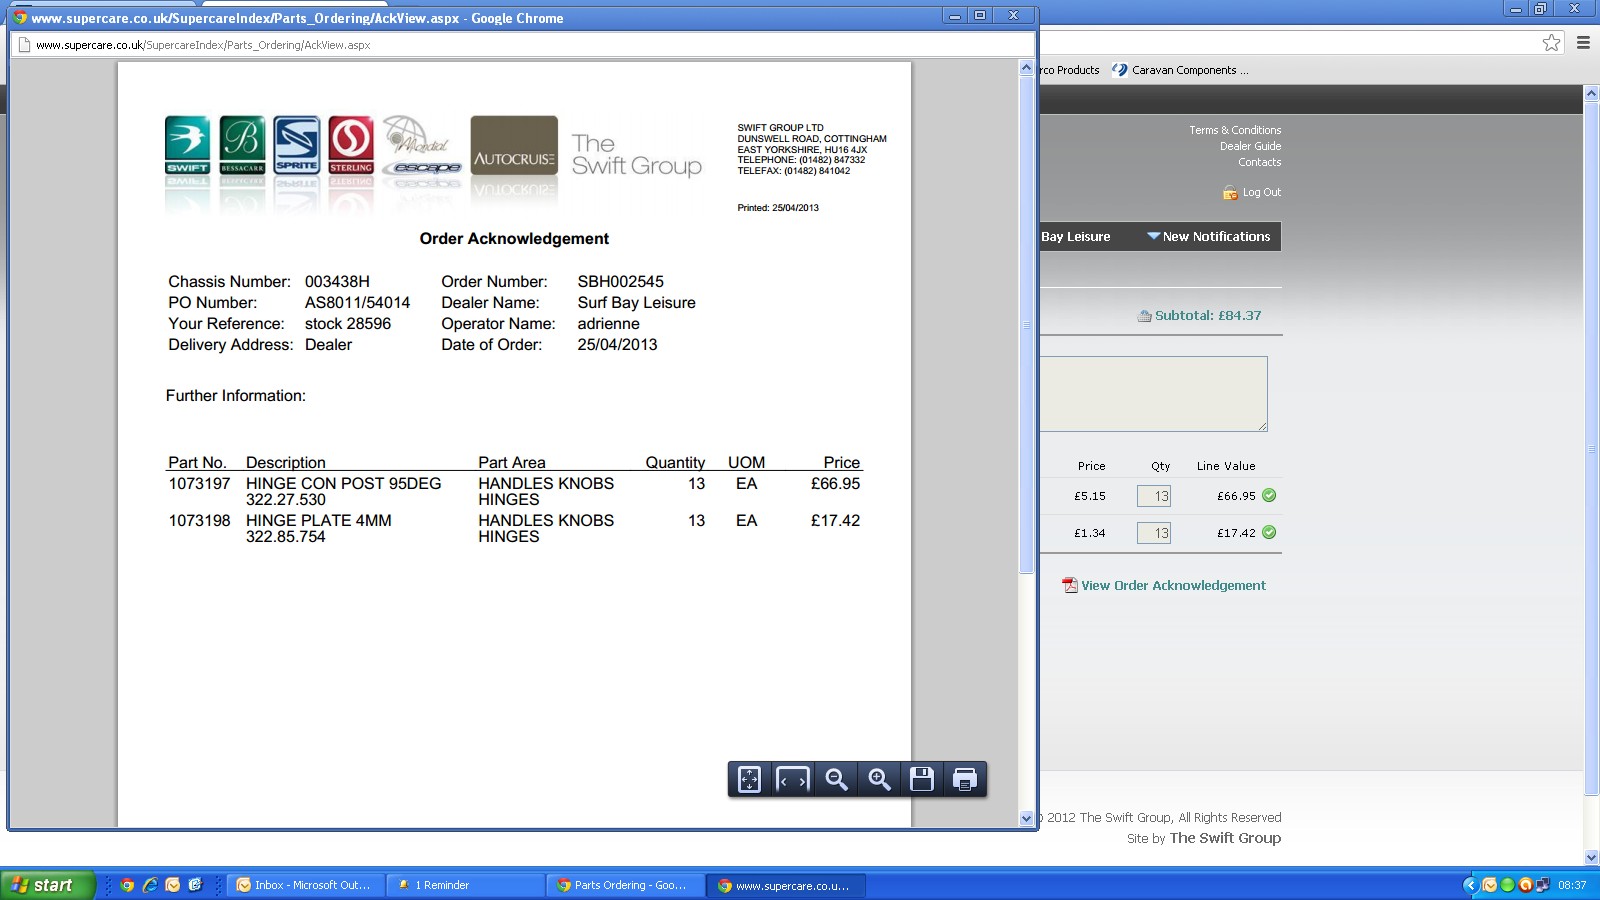Image resolution: width=1600 pixels, height=900 pixels.
Task: Zoom in on the PDF document
Action: 879,779
